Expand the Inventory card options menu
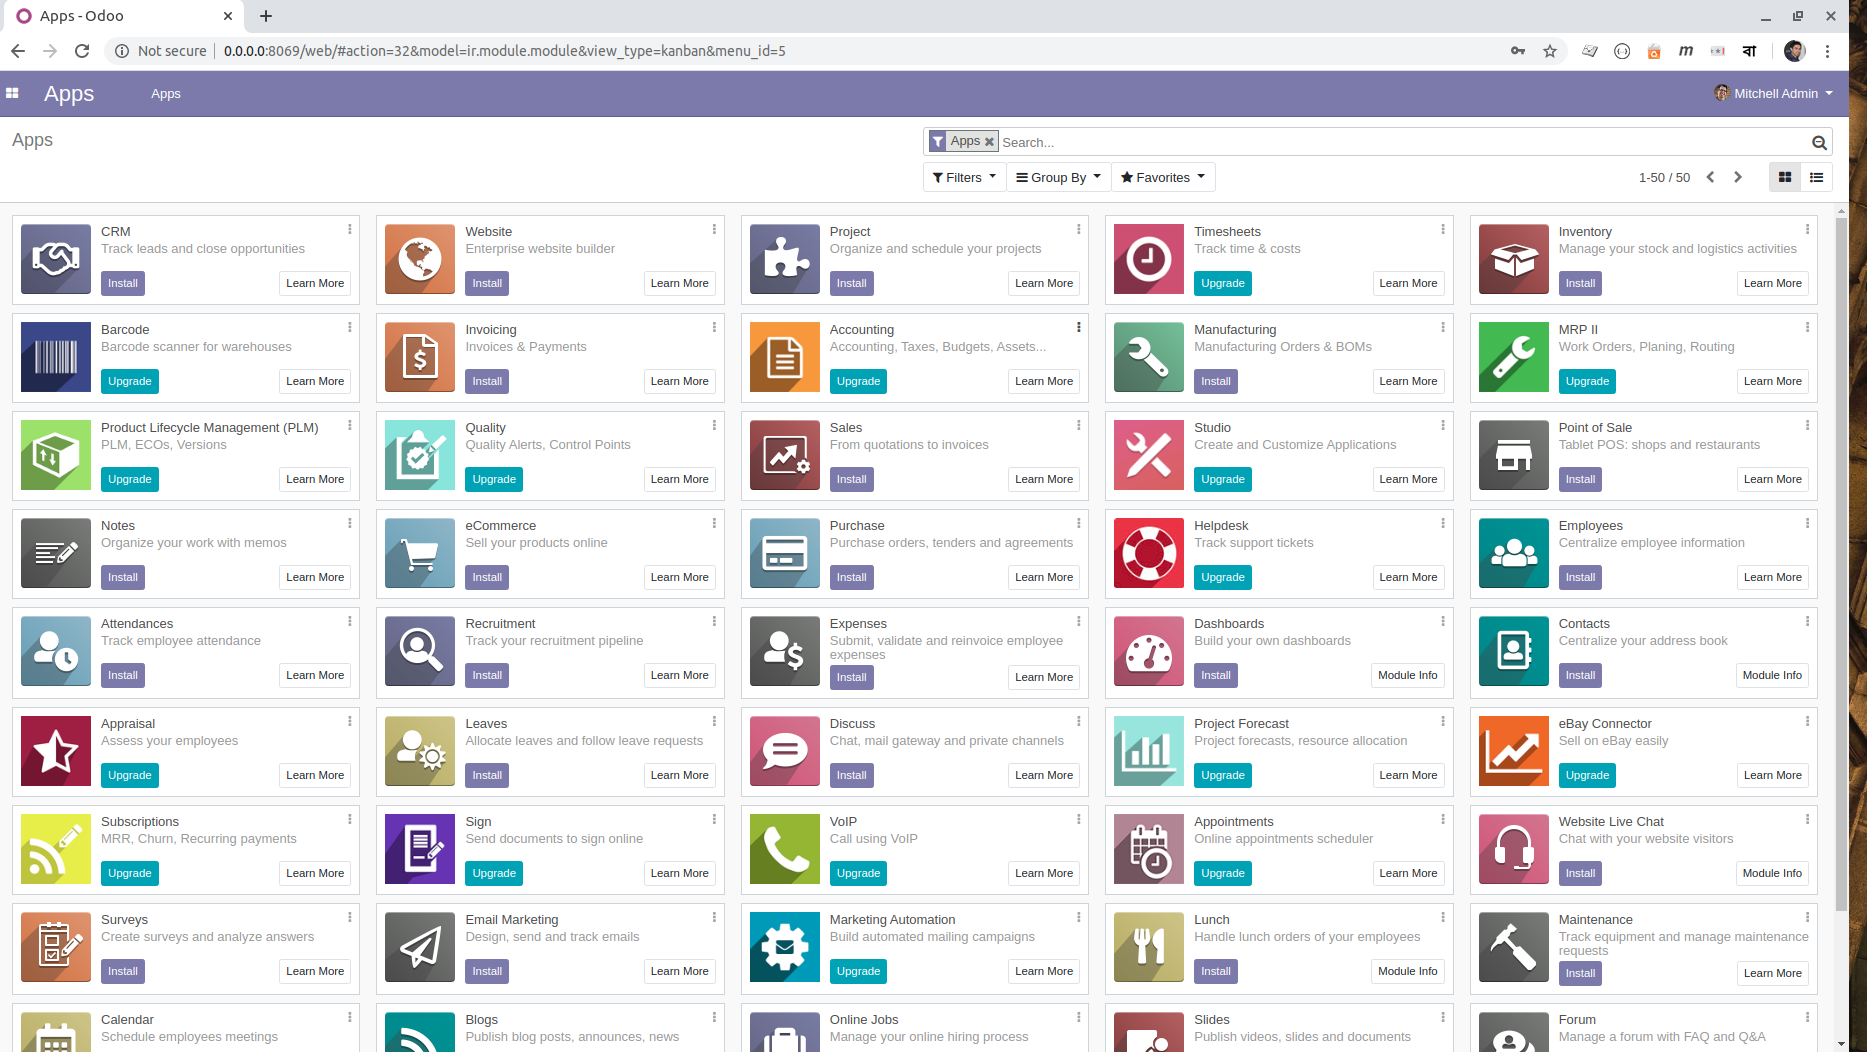1867x1052 pixels. (x=1808, y=230)
